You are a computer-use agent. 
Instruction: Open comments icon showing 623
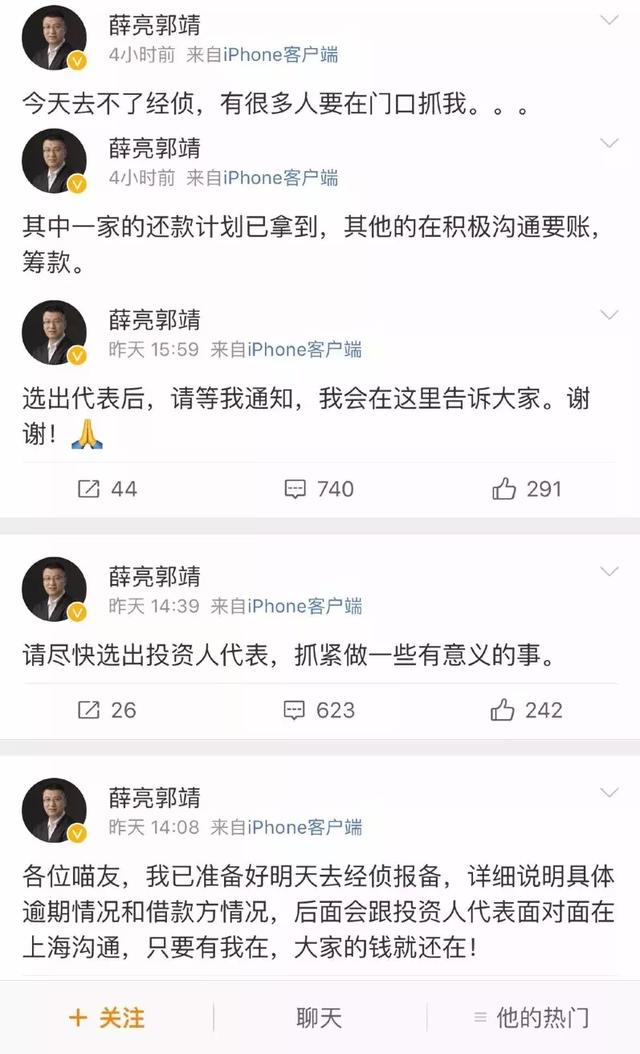pos(294,710)
